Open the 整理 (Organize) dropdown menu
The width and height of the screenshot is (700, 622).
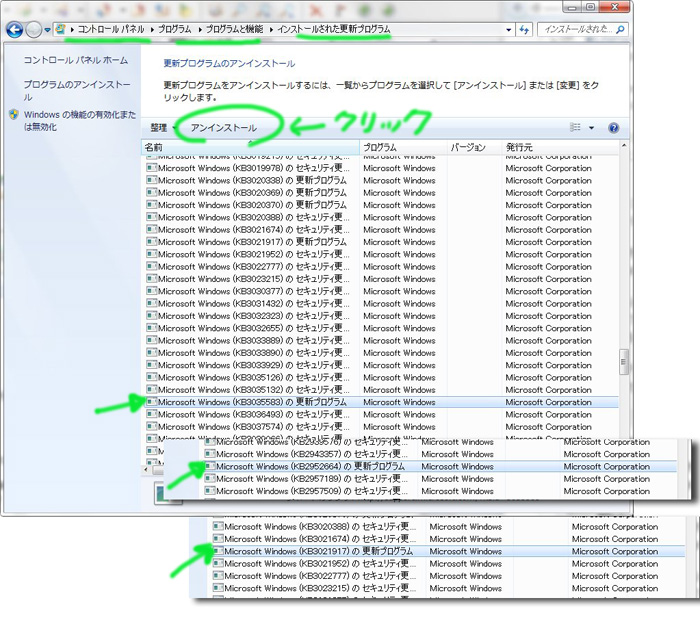[163, 128]
